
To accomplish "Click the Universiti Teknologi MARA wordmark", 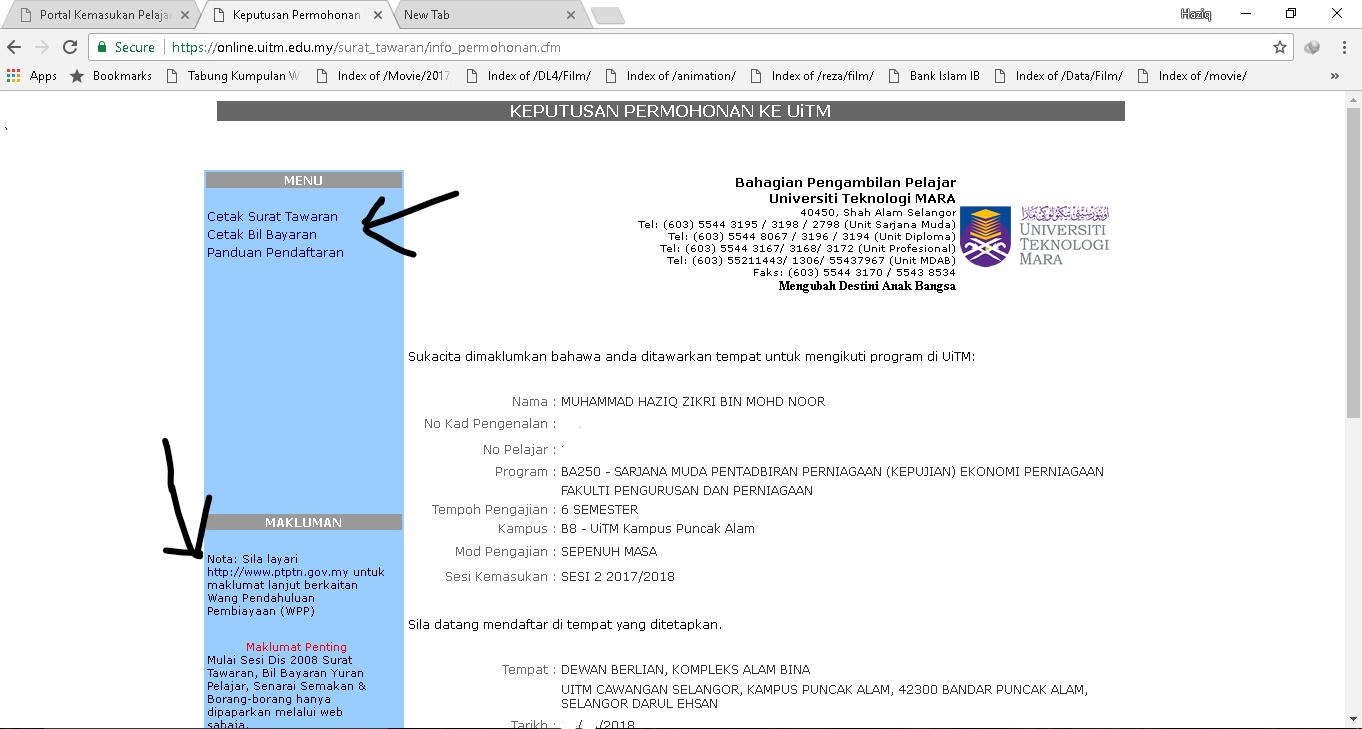I will click(1064, 236).
